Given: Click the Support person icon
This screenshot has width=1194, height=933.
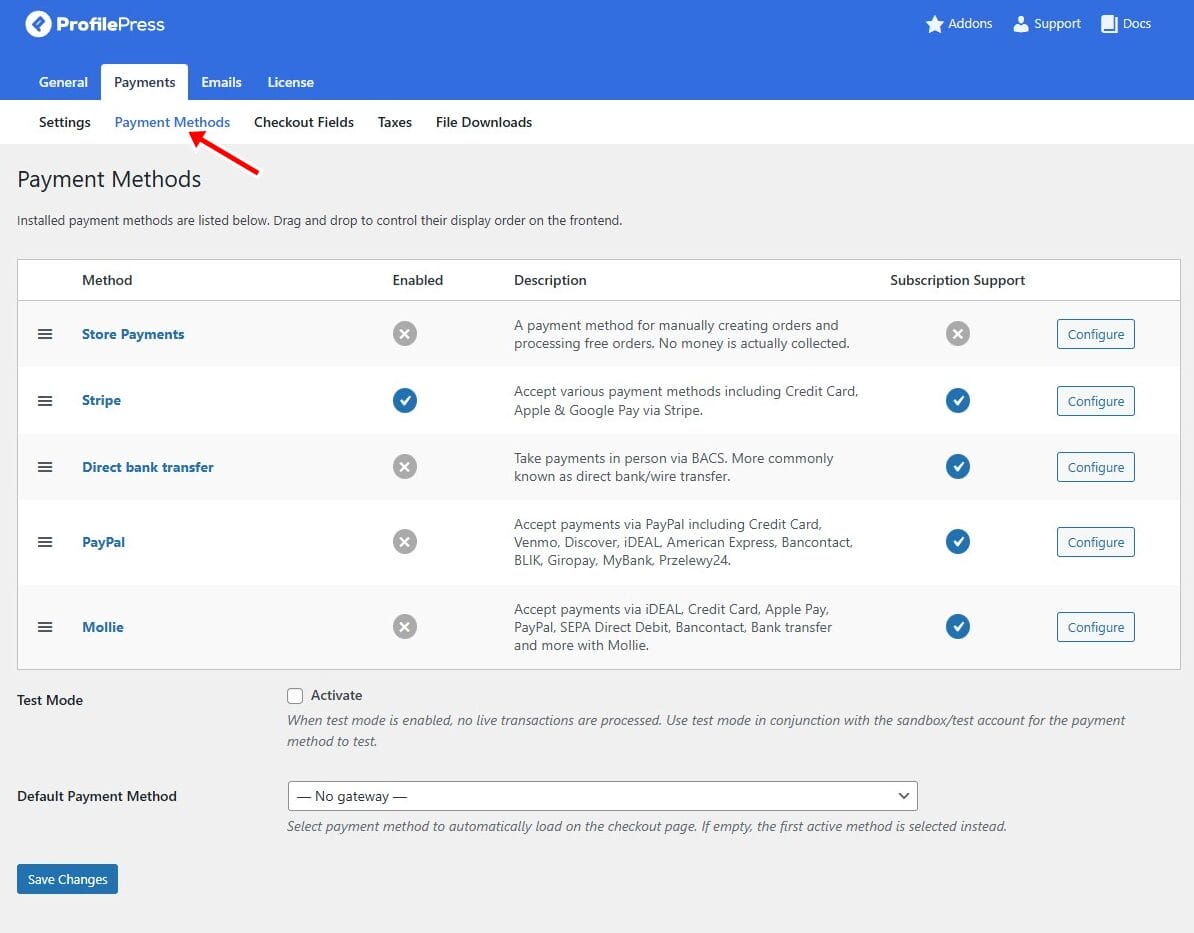Looking at the screenshot, I should (1020, 24).
